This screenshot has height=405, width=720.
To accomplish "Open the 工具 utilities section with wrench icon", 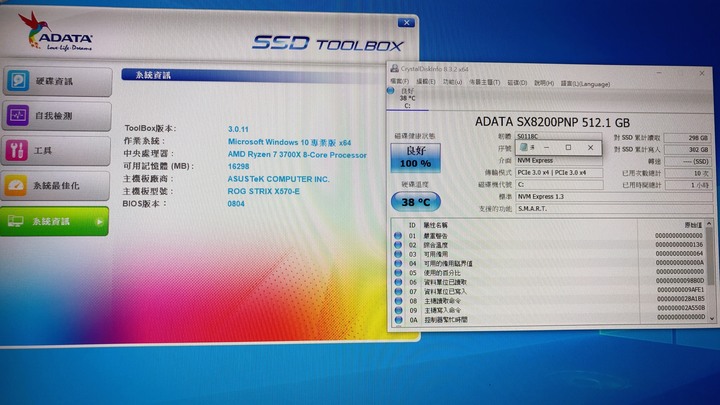I will pyautogui.click(x=56, y=150).
